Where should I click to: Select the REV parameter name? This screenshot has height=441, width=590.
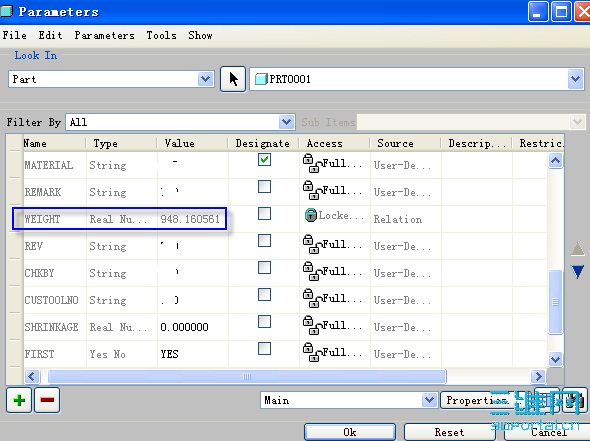click(x=33, y=246)
